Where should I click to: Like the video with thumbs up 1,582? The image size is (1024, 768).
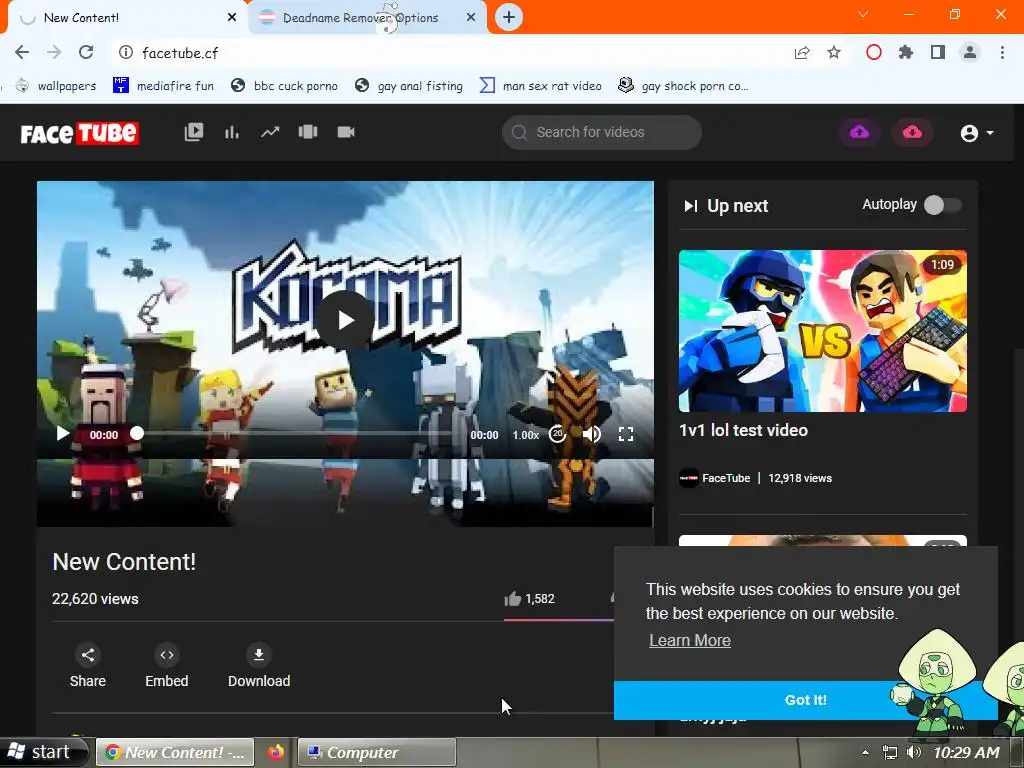530,599
